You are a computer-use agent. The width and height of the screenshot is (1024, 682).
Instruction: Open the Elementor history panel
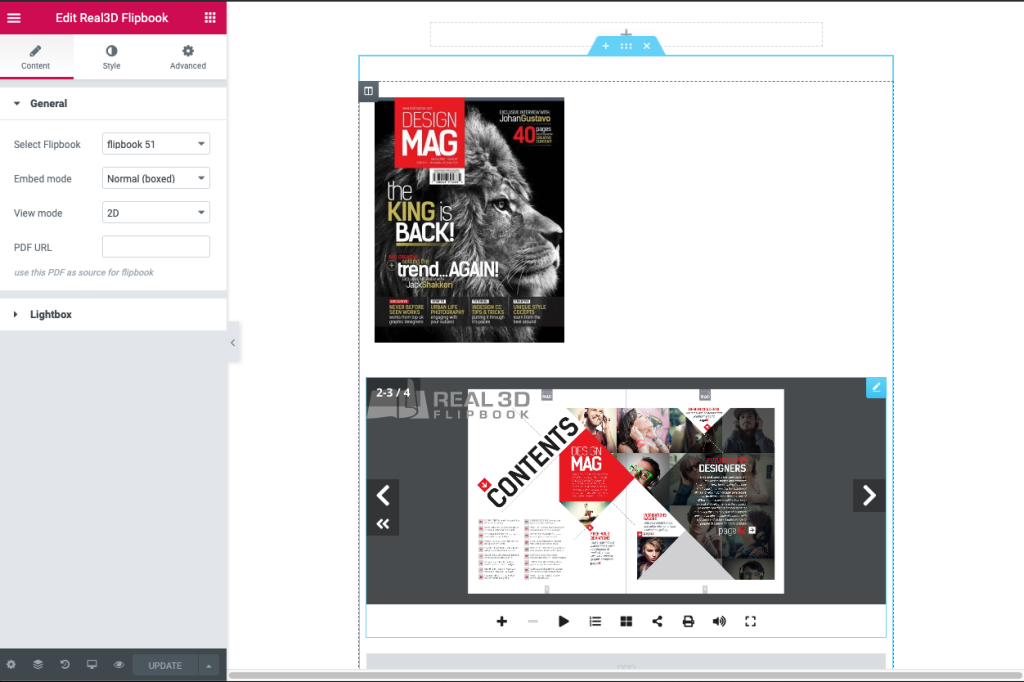(64, 663)
